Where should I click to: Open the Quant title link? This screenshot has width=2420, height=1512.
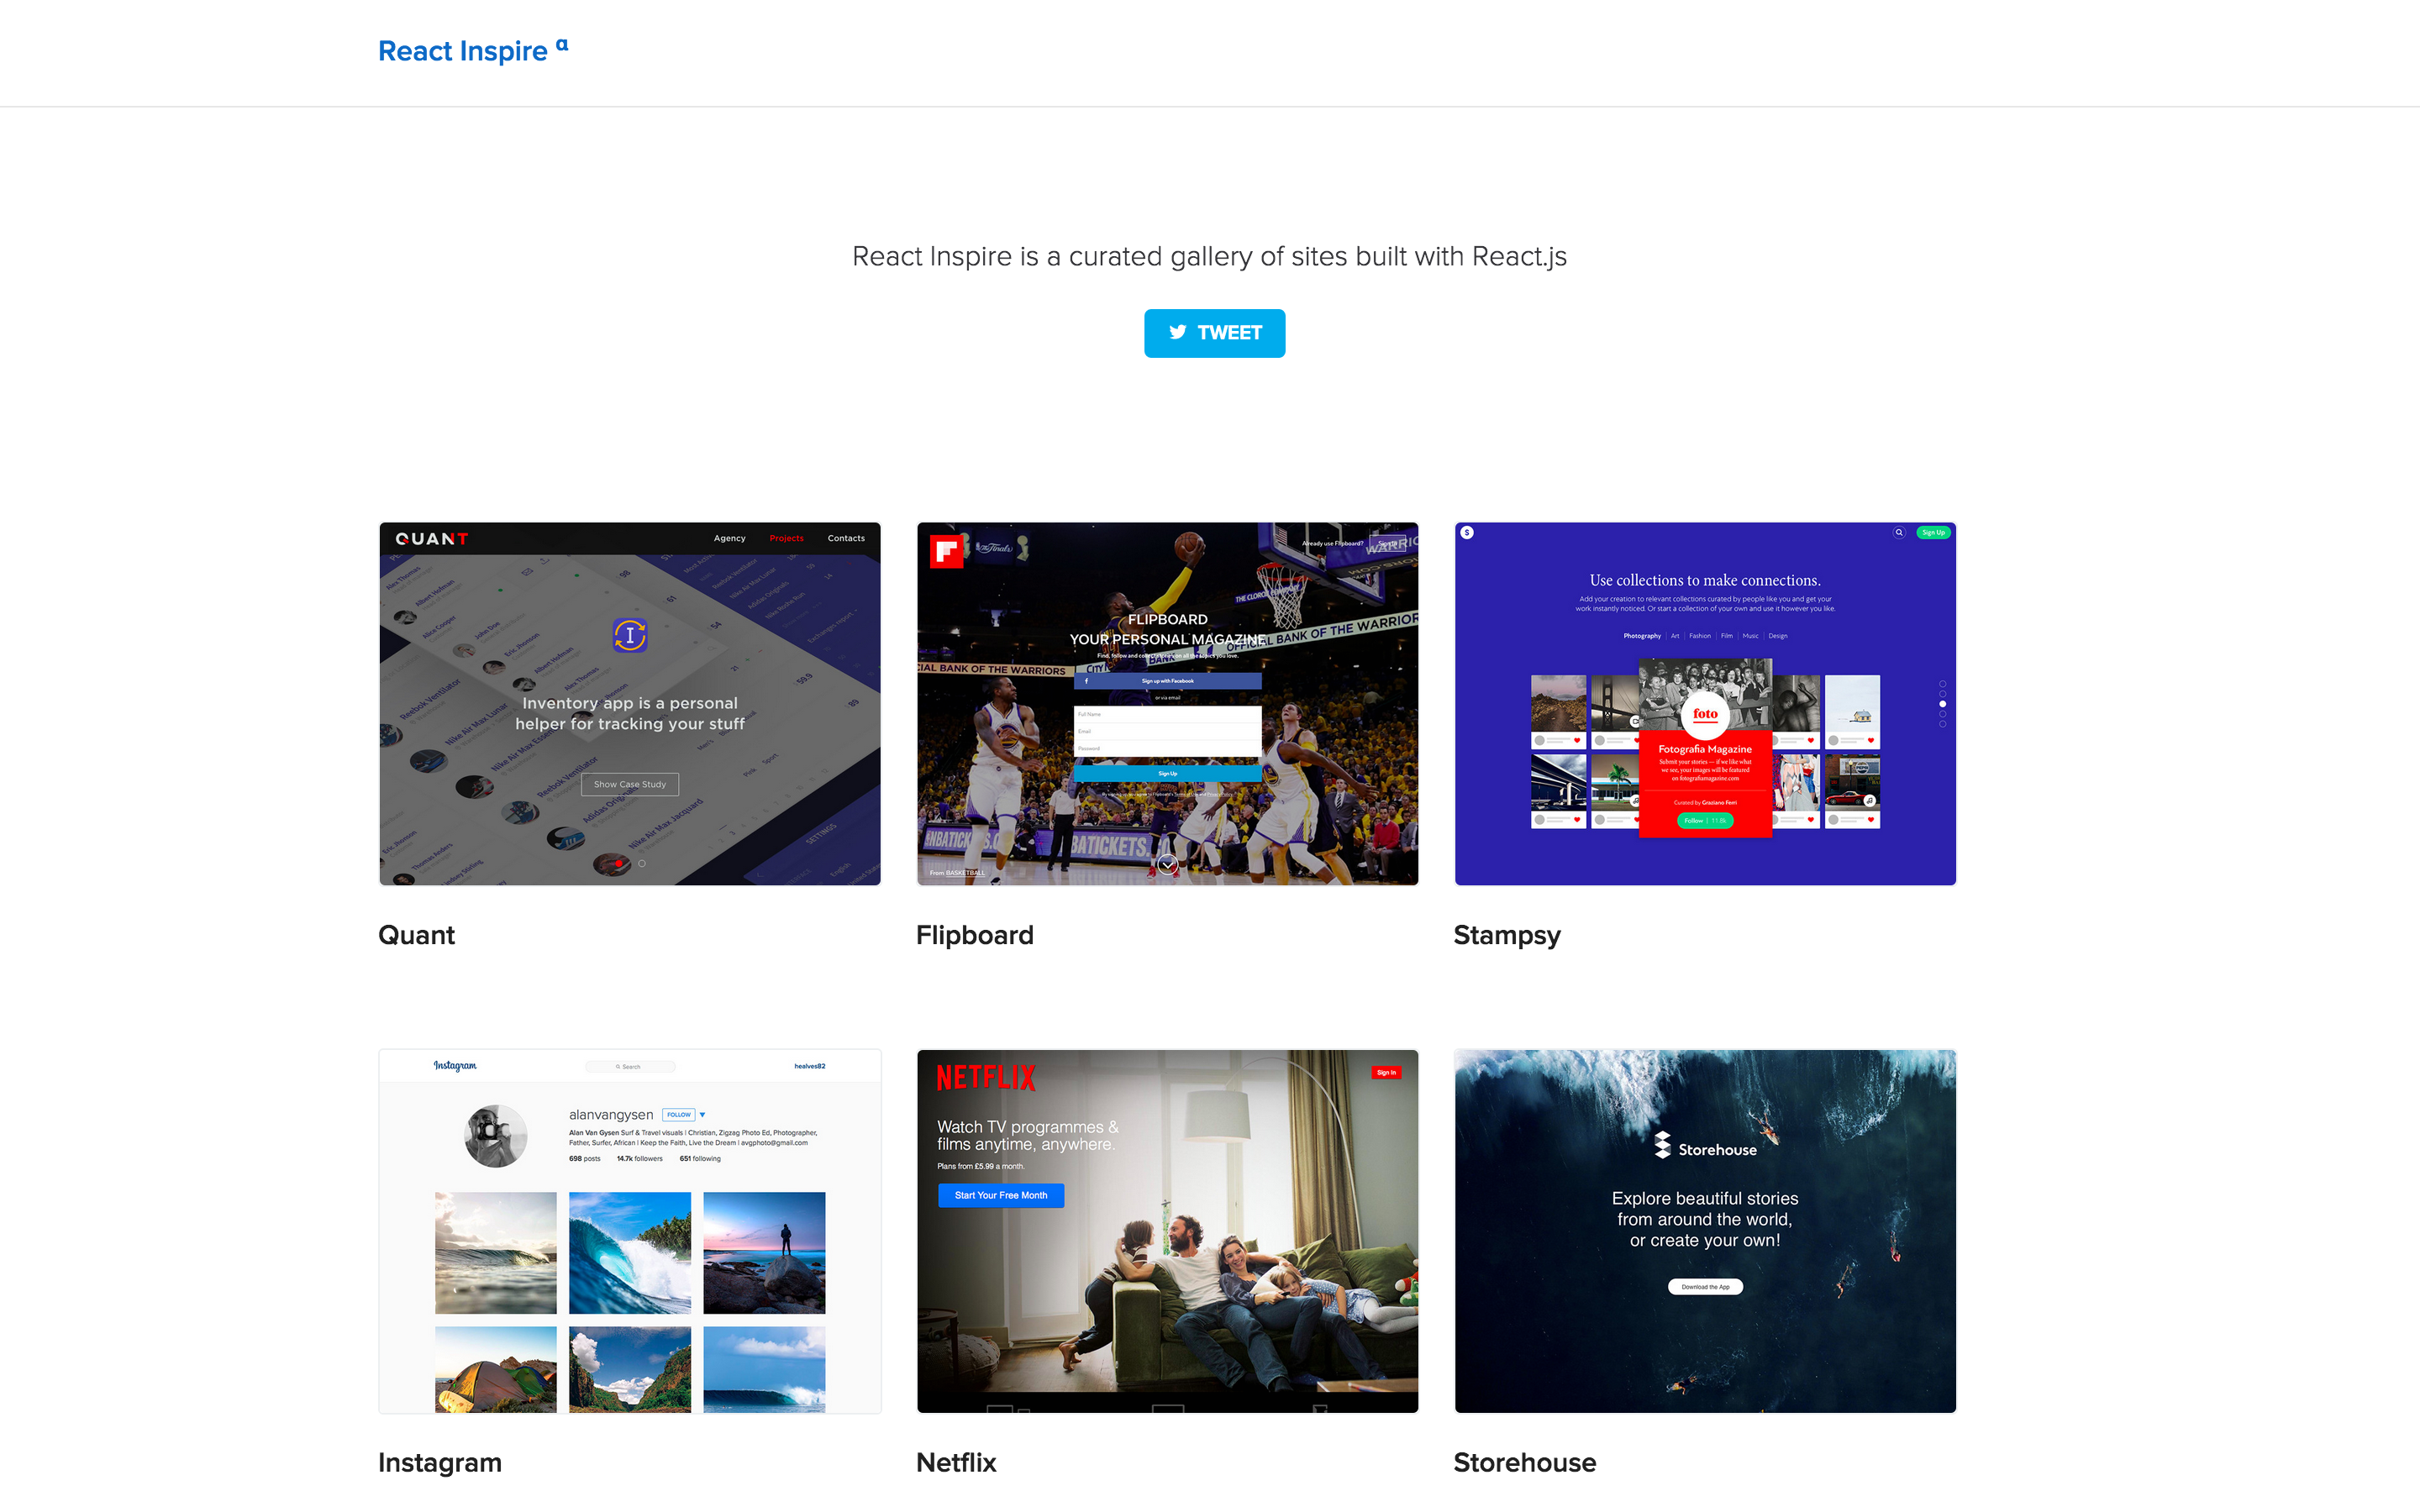click(x=416, y=935)
